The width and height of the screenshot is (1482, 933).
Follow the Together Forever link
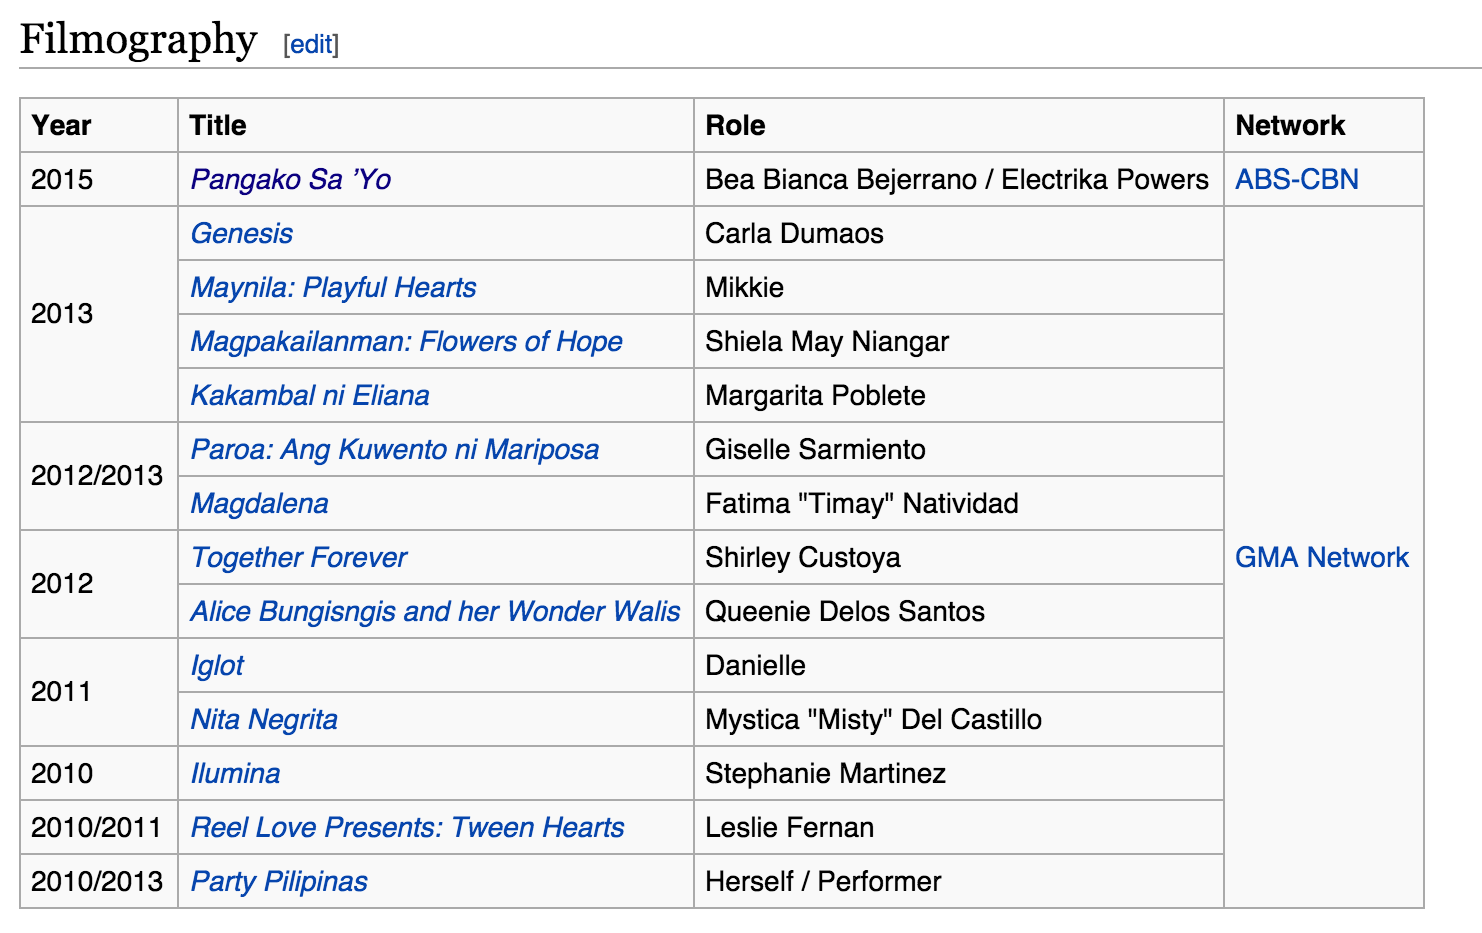click(299, 558)
